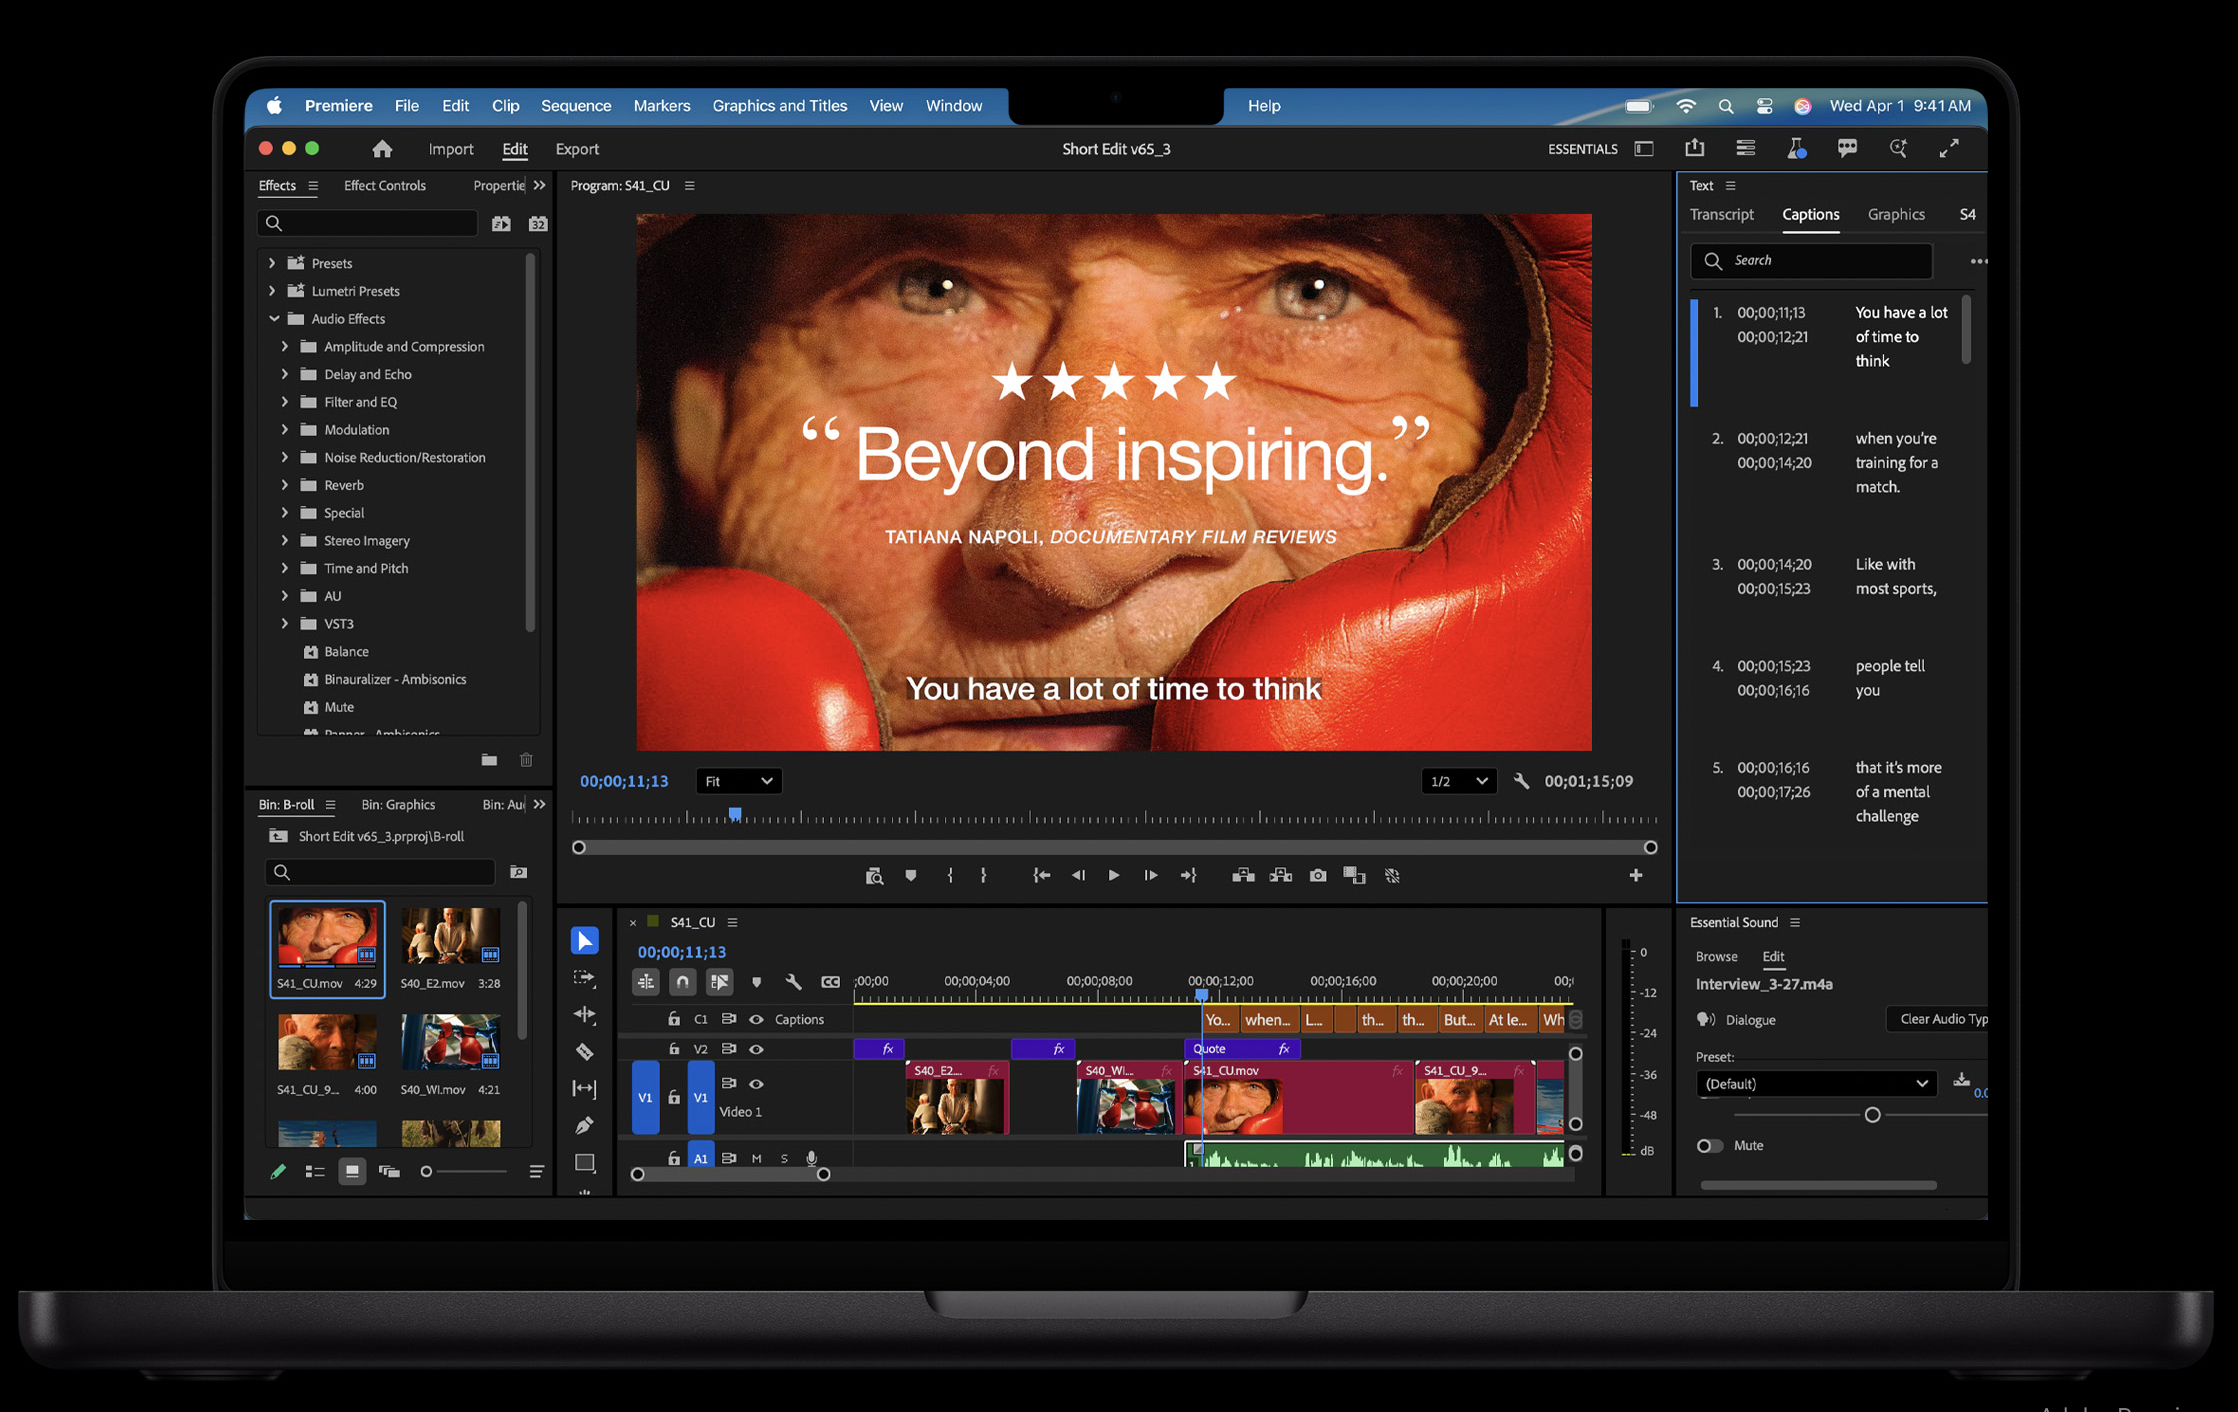Click Export in the header bar
2238x1412 pixels.
point(577,149)
